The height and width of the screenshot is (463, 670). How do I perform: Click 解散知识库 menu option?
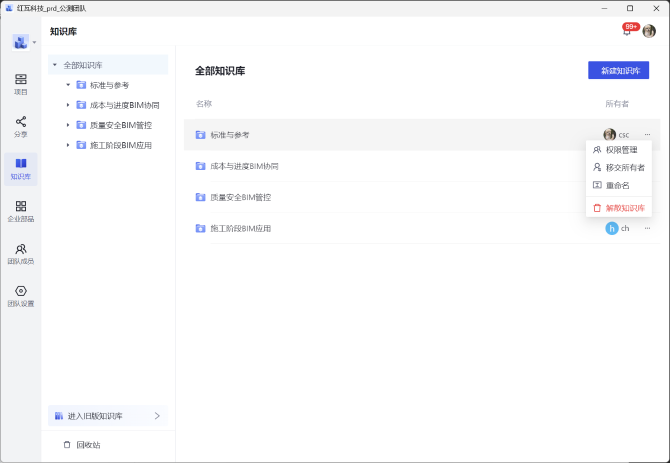tap(620, 208)
